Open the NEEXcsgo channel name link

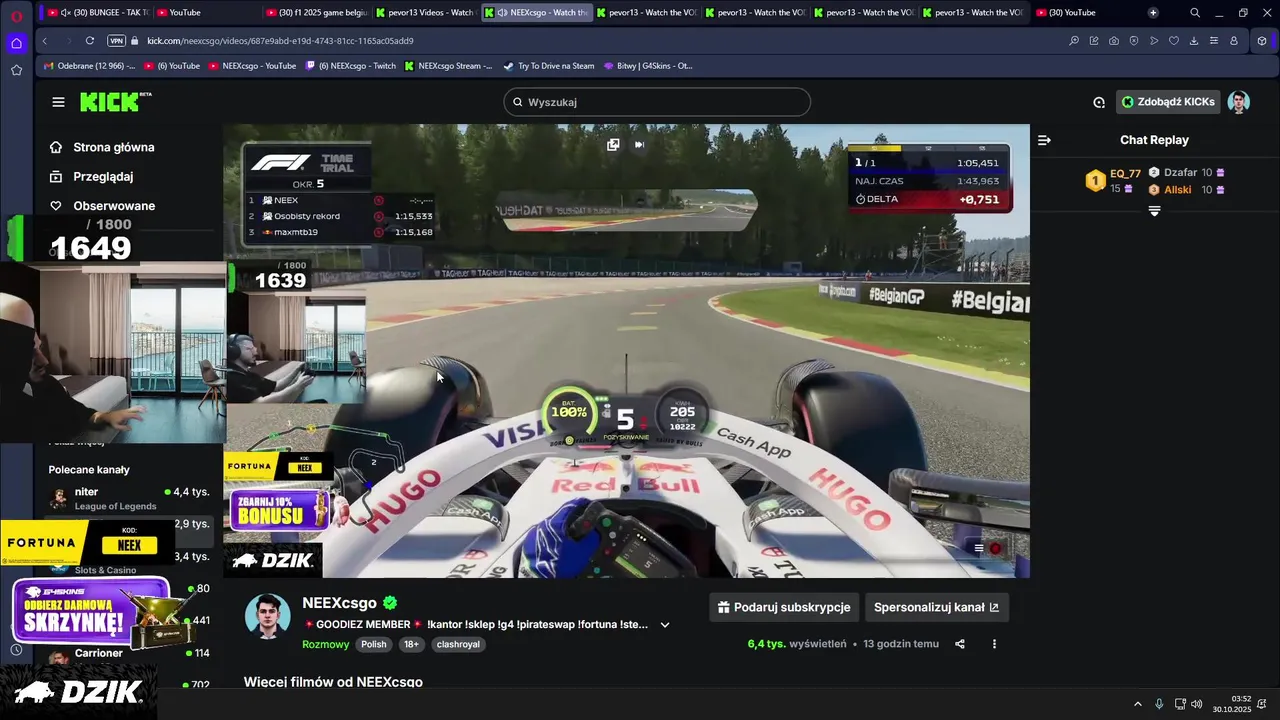339,603
